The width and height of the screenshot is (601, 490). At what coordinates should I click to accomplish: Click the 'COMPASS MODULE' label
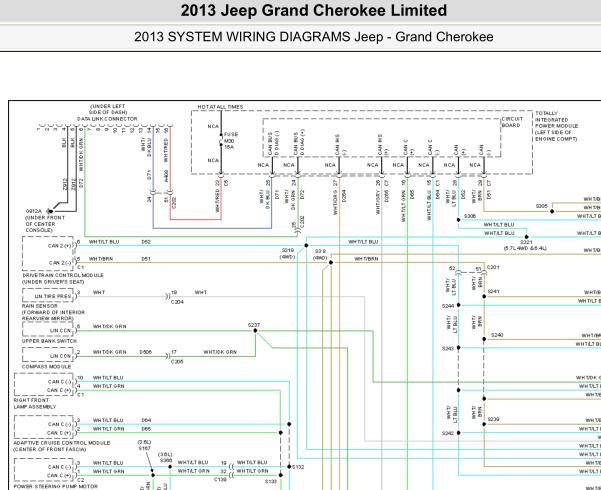tap(46, 367)
